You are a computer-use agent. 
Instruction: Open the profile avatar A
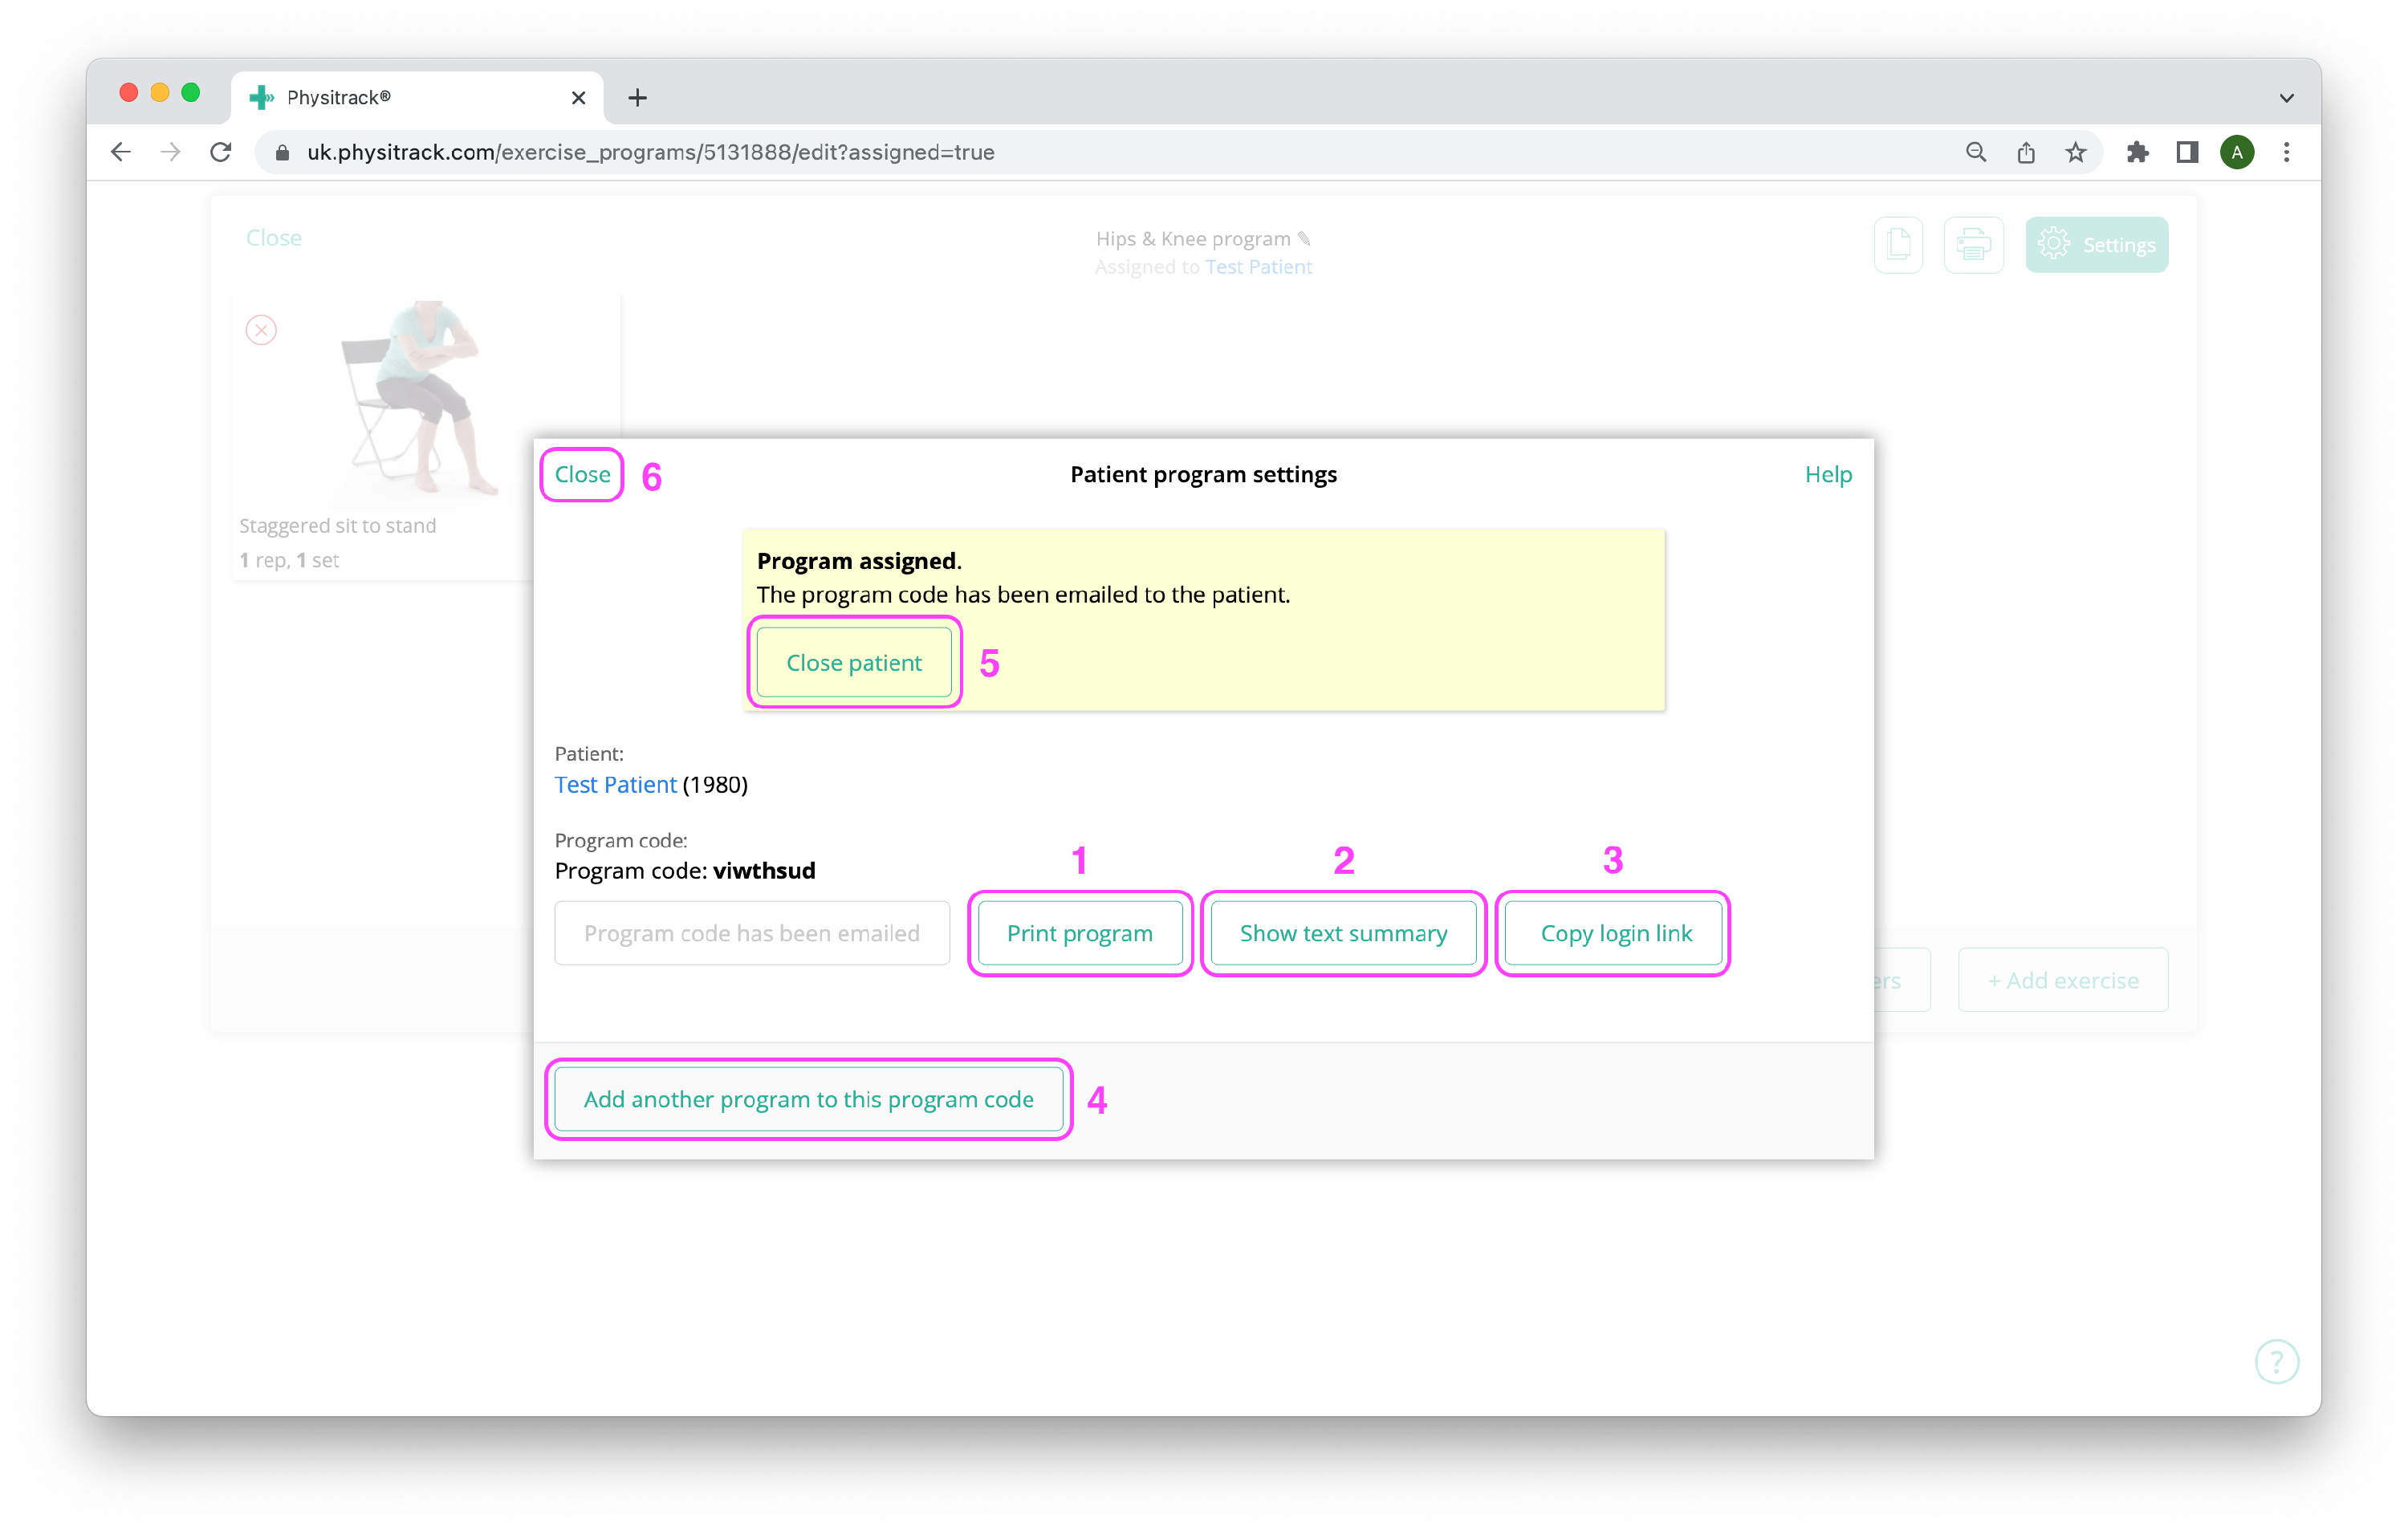tap(2237, 152)
